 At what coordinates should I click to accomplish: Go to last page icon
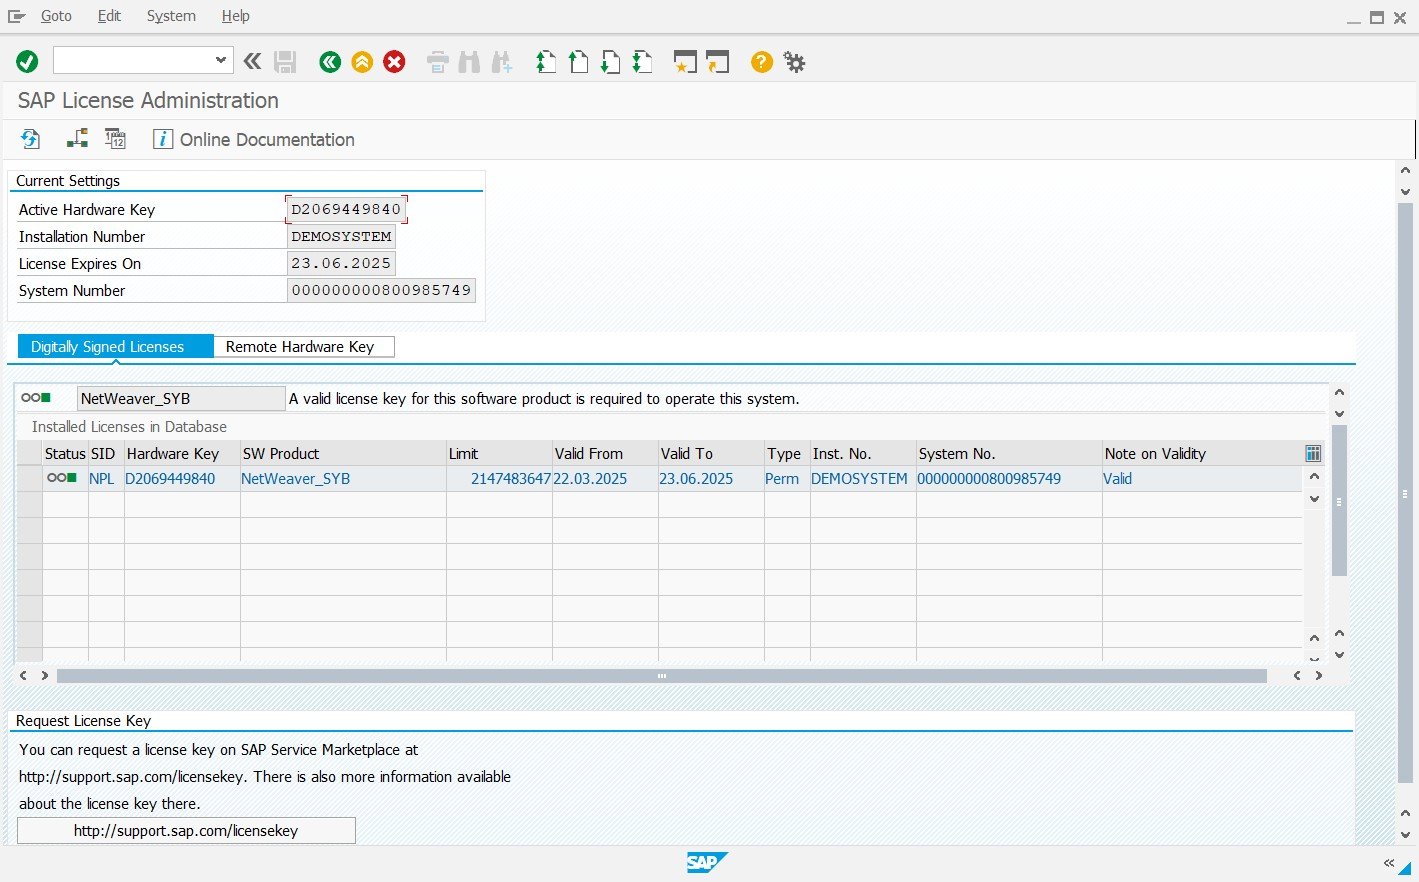point(642,62)
